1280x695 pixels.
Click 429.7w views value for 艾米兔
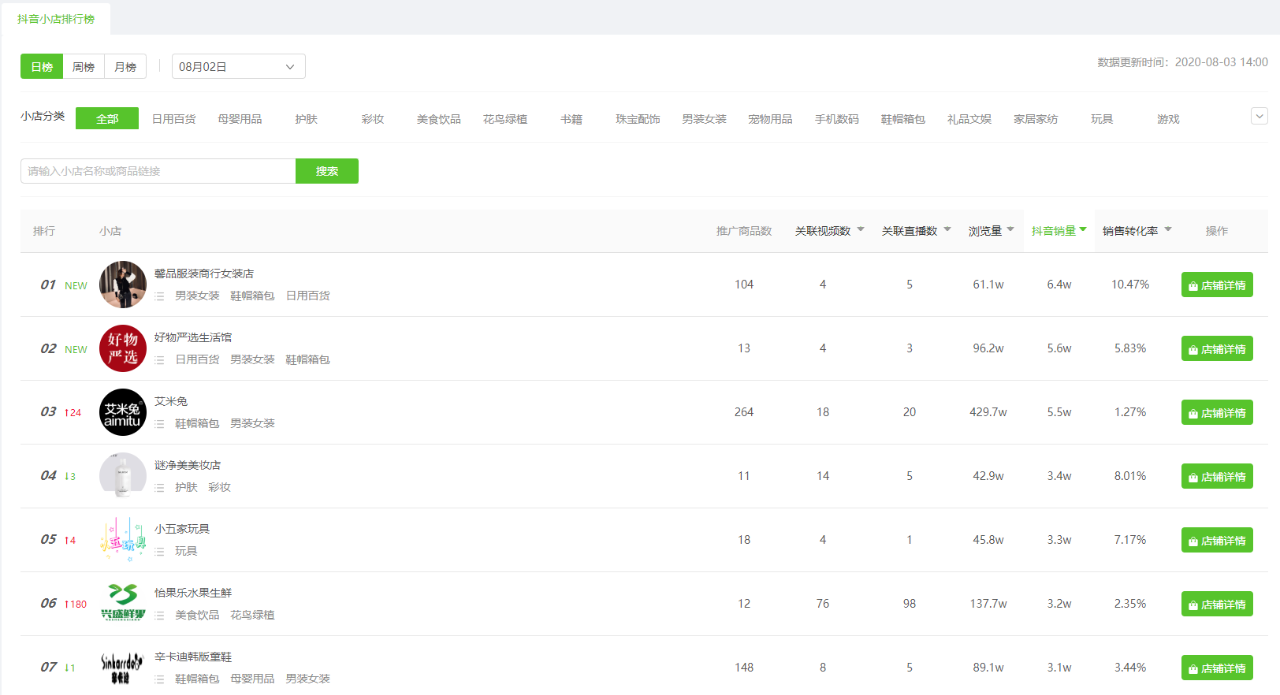(986, 412)
